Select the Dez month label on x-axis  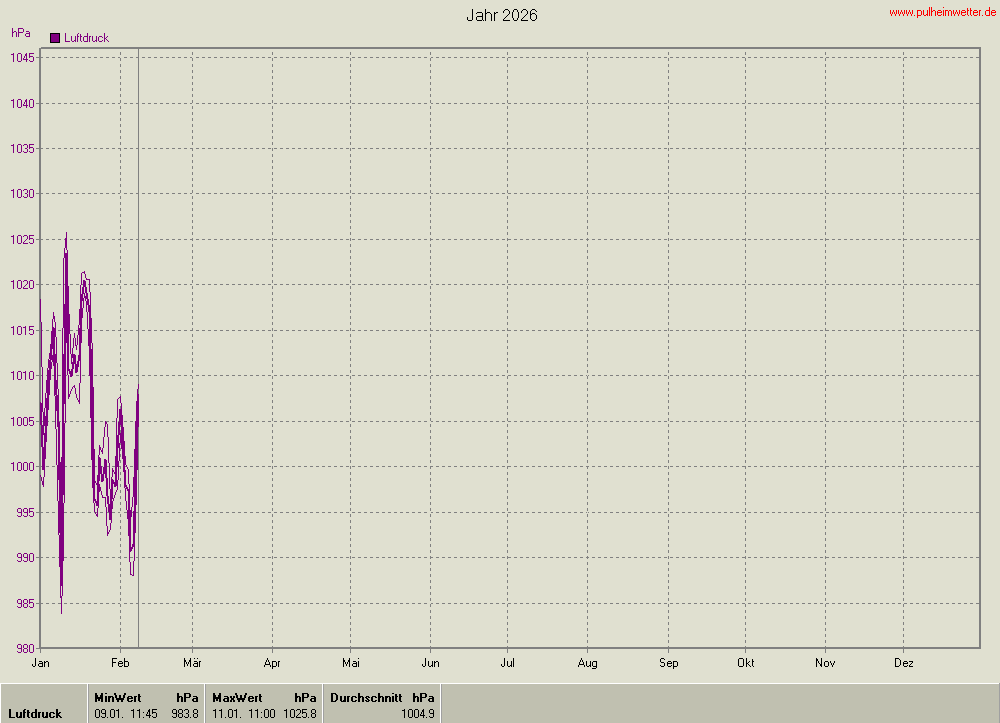coord(903,663)
